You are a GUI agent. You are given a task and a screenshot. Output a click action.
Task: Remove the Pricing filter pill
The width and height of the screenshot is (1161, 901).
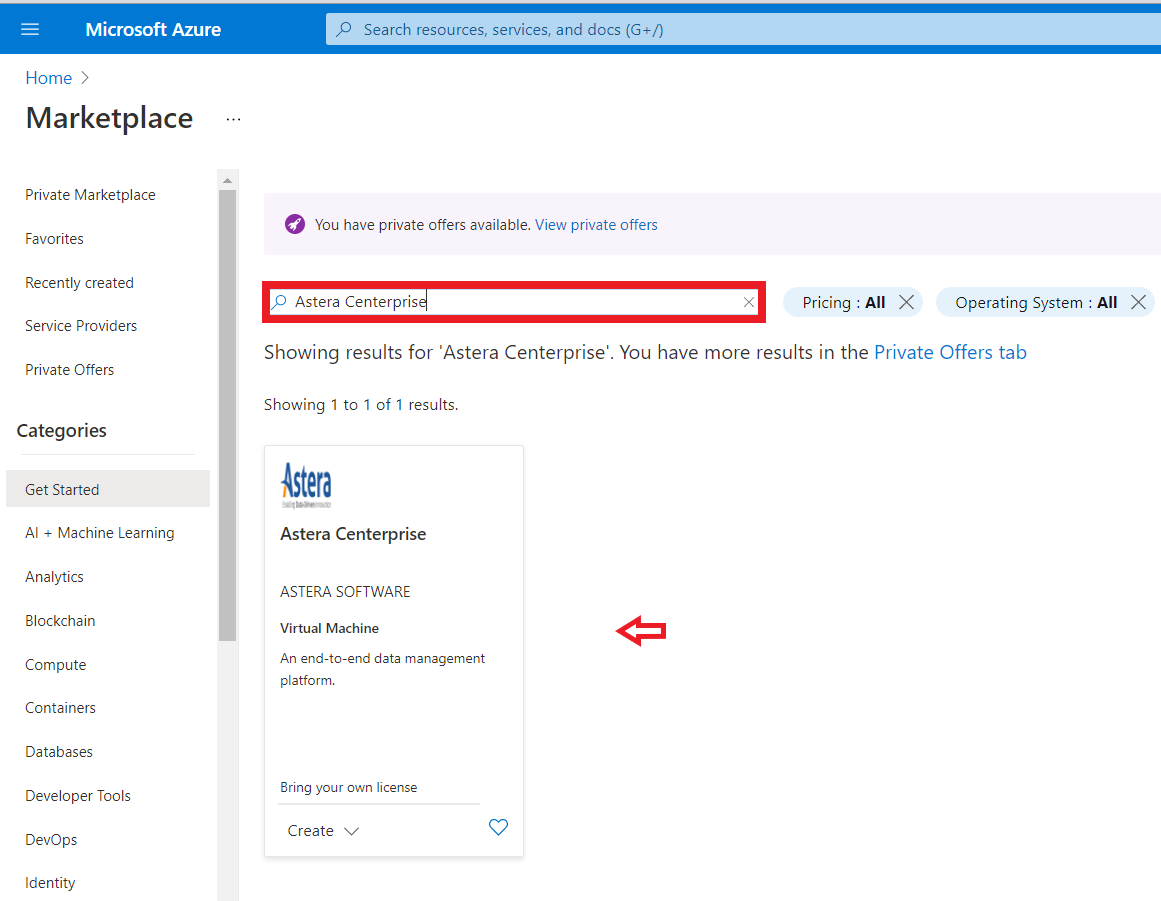[906, 302]
